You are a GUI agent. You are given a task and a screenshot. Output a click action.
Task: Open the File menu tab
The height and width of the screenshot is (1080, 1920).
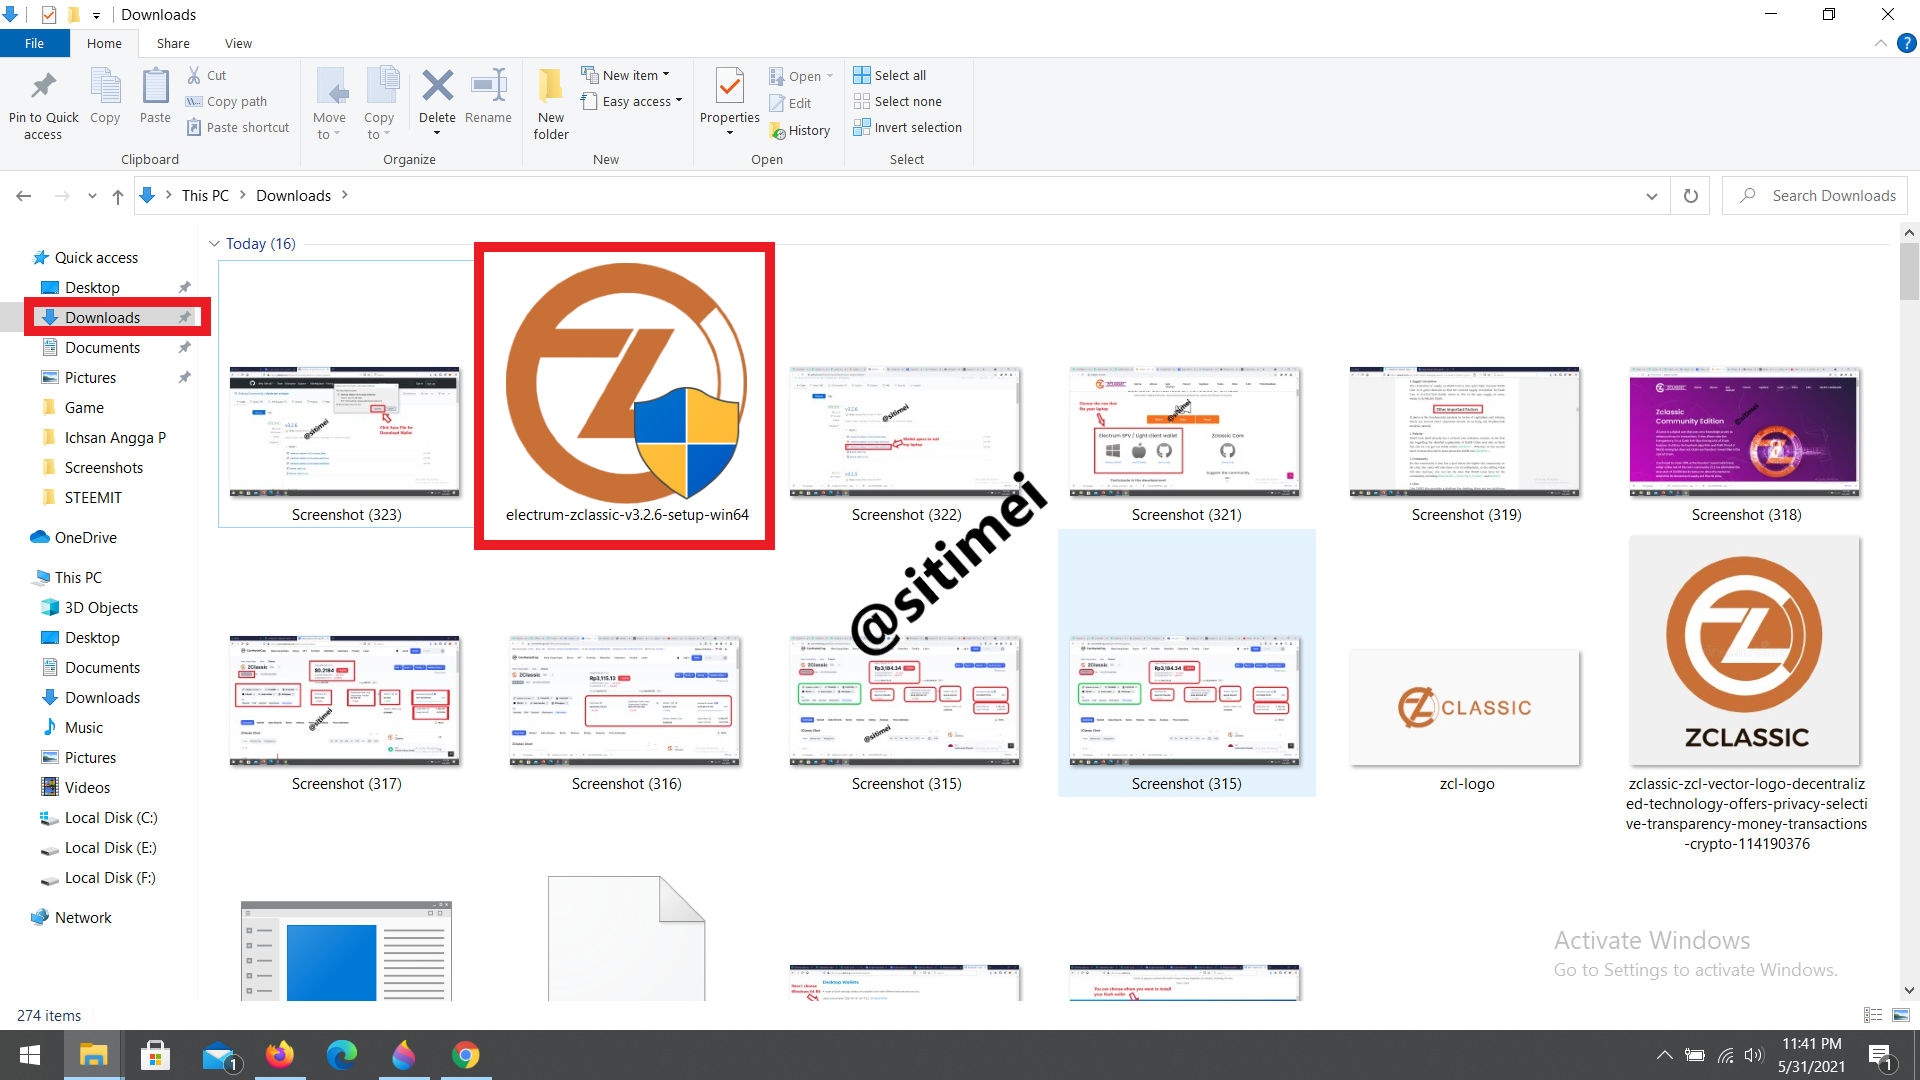[34, 43]
